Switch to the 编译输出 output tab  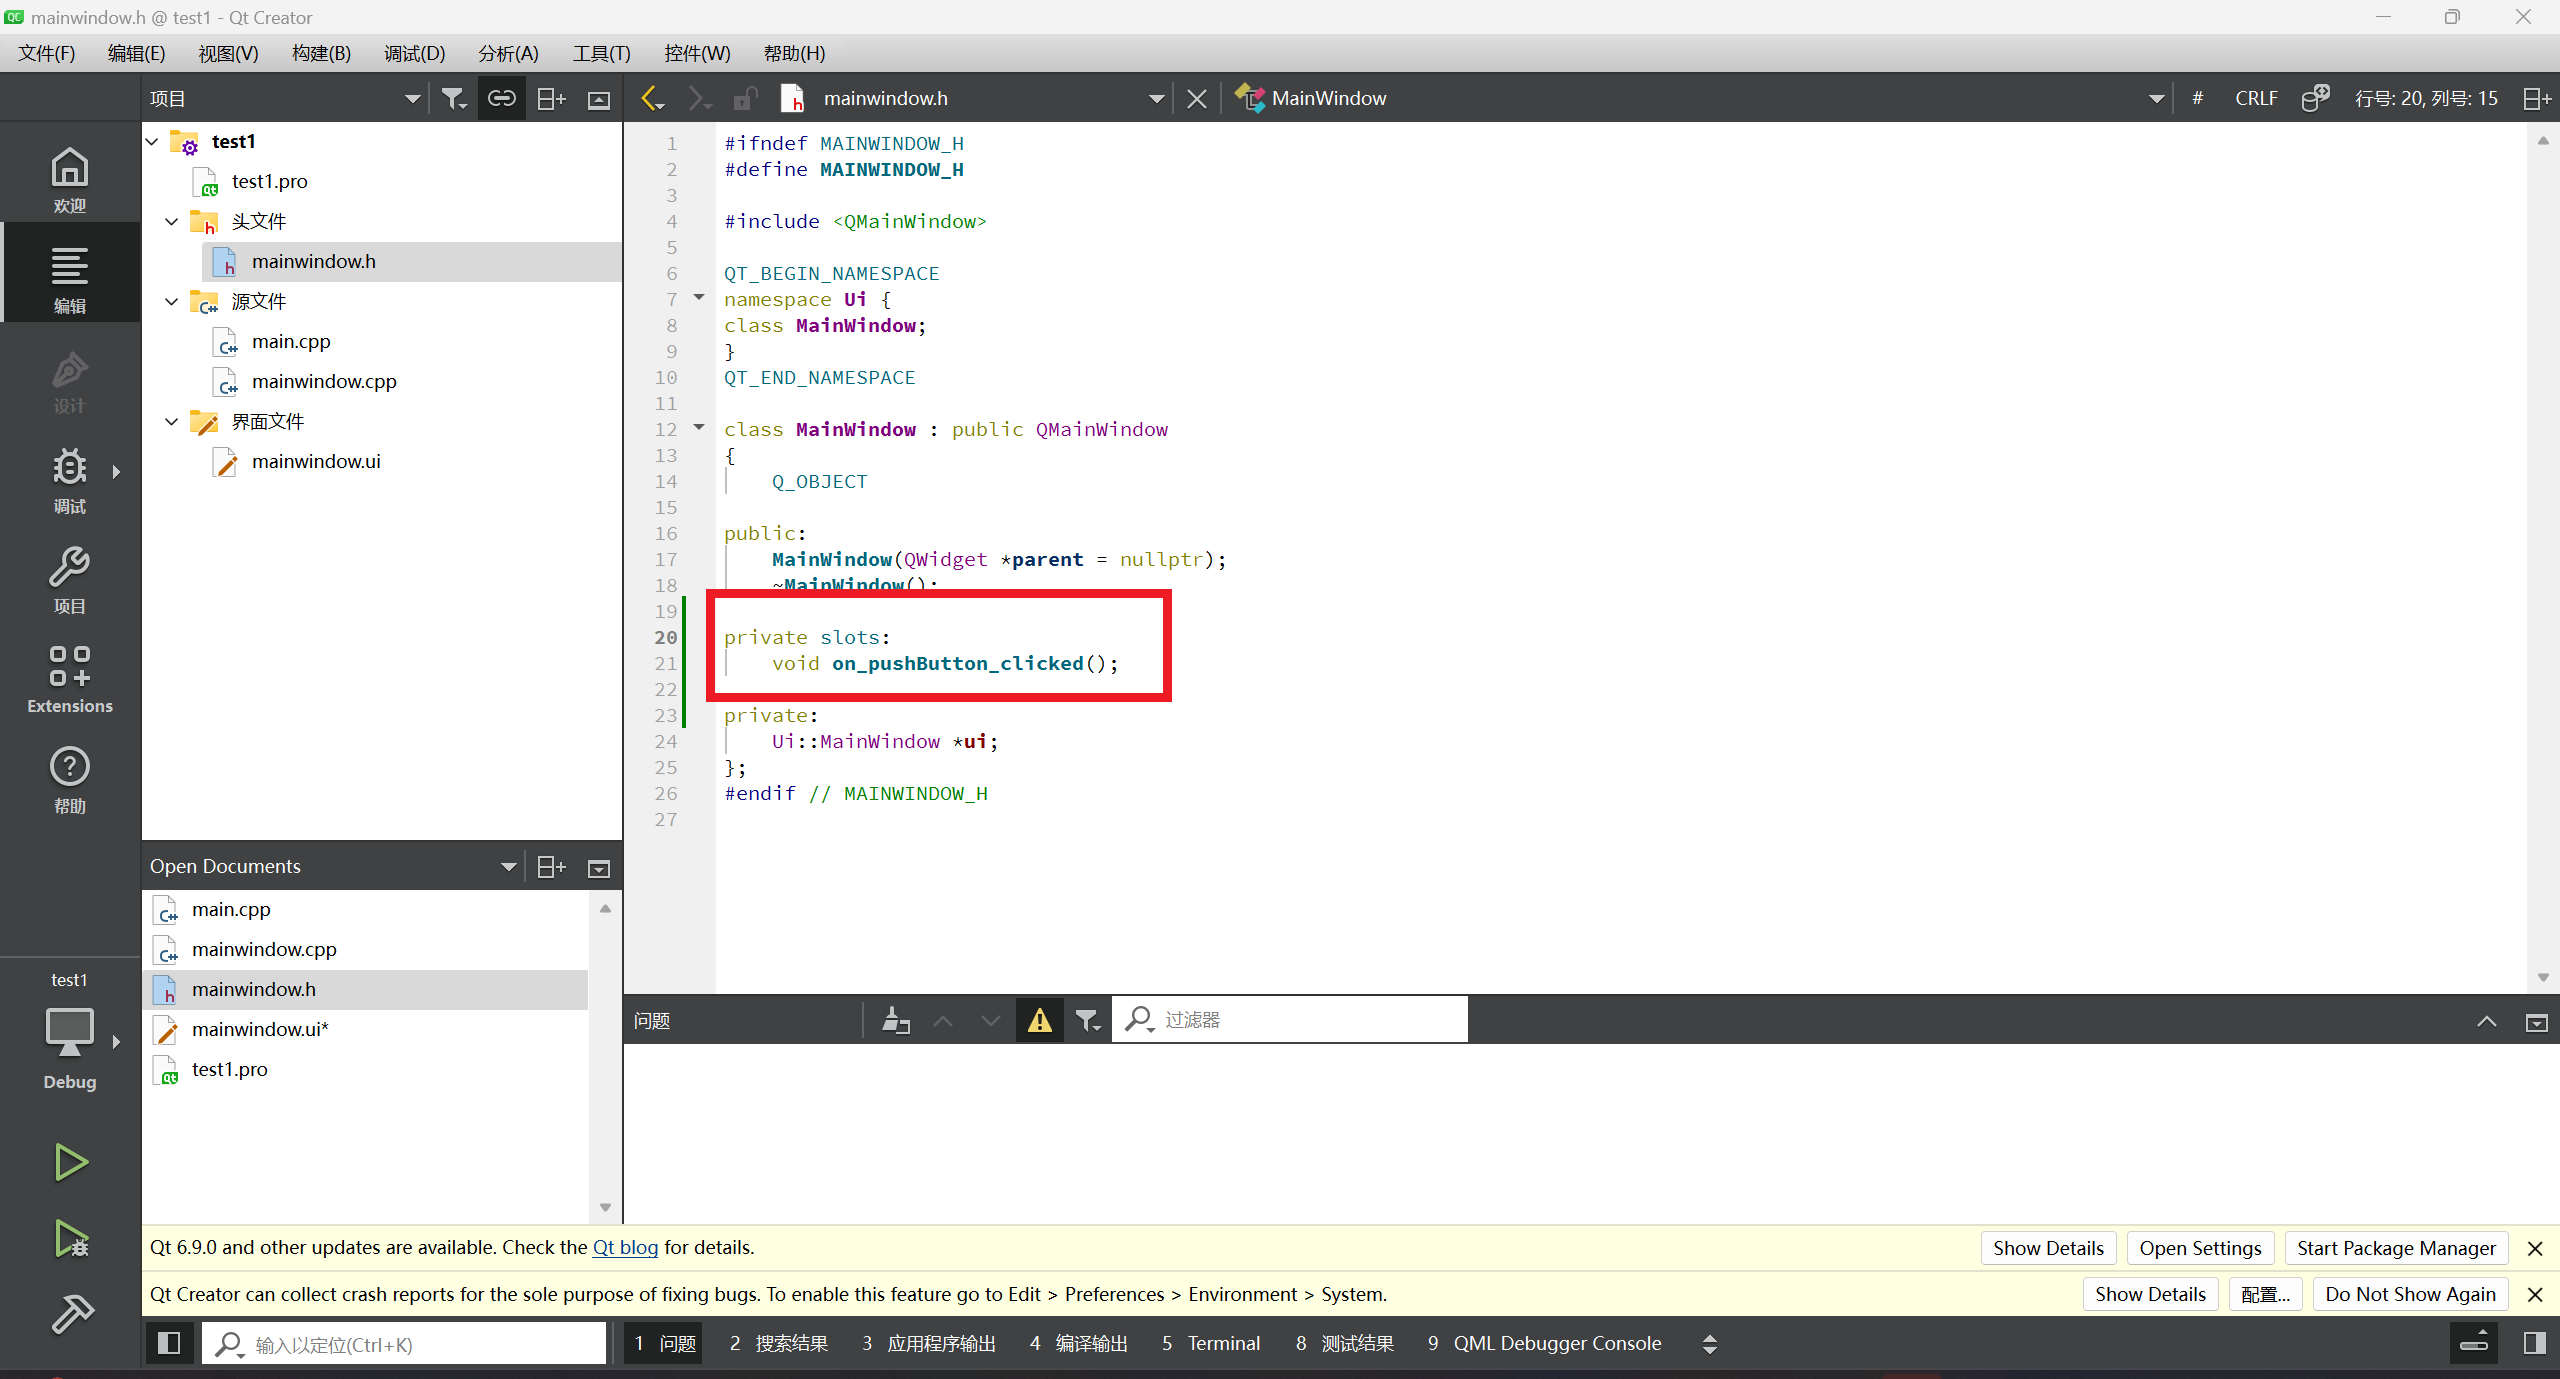point(1080,1343)
